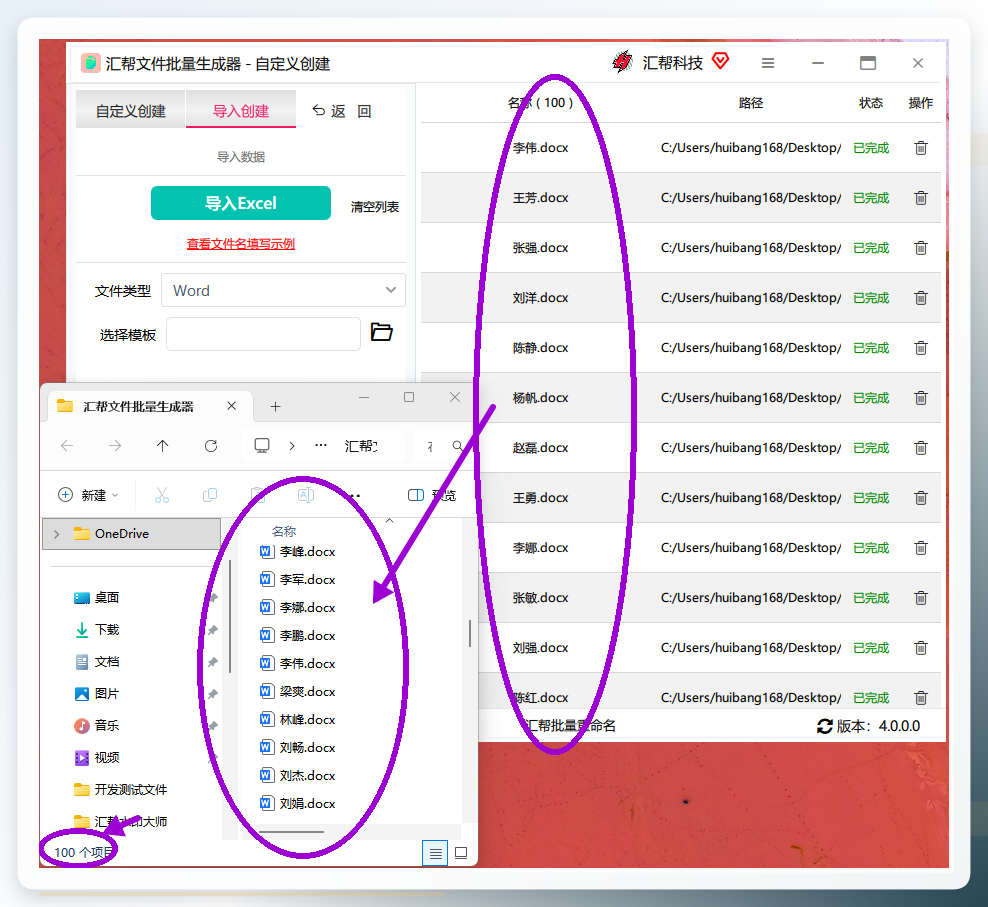Select file 刘杰.docx in Explorer
Image resolution: width=988 pixels, height=907 pixels.
click(x=297, y=776)
